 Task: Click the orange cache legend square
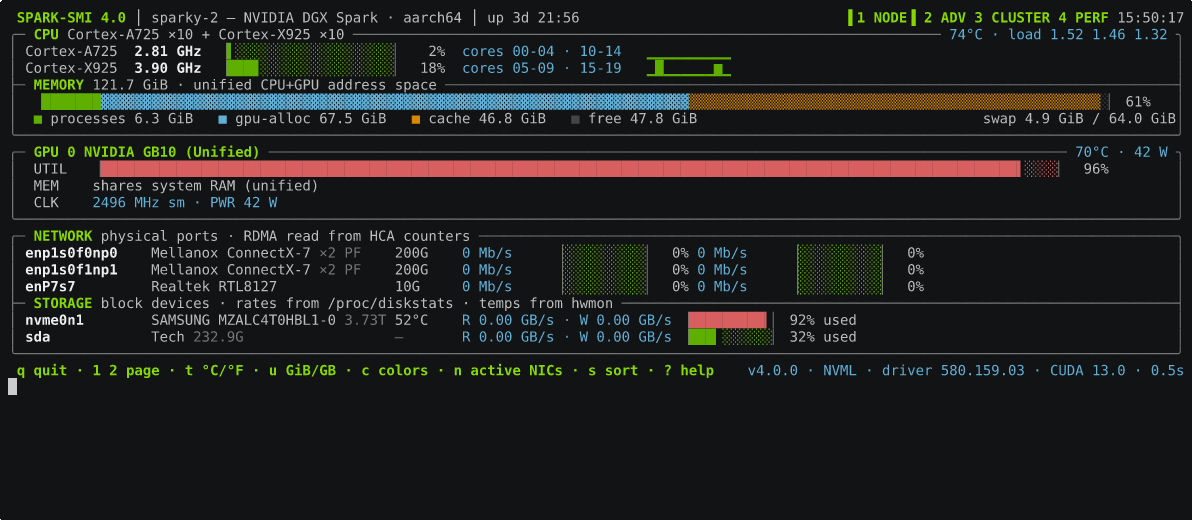pyautogui.click(x=416, y=119)
